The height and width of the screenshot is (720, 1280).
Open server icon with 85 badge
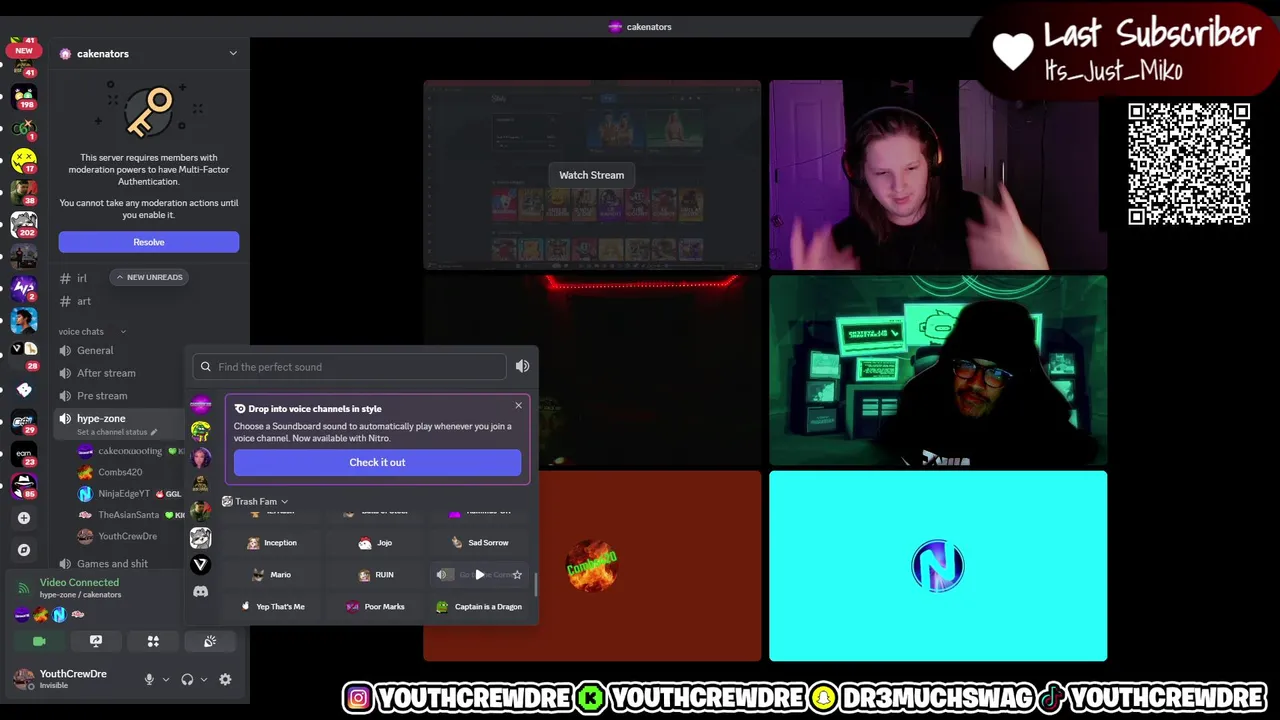24,485
